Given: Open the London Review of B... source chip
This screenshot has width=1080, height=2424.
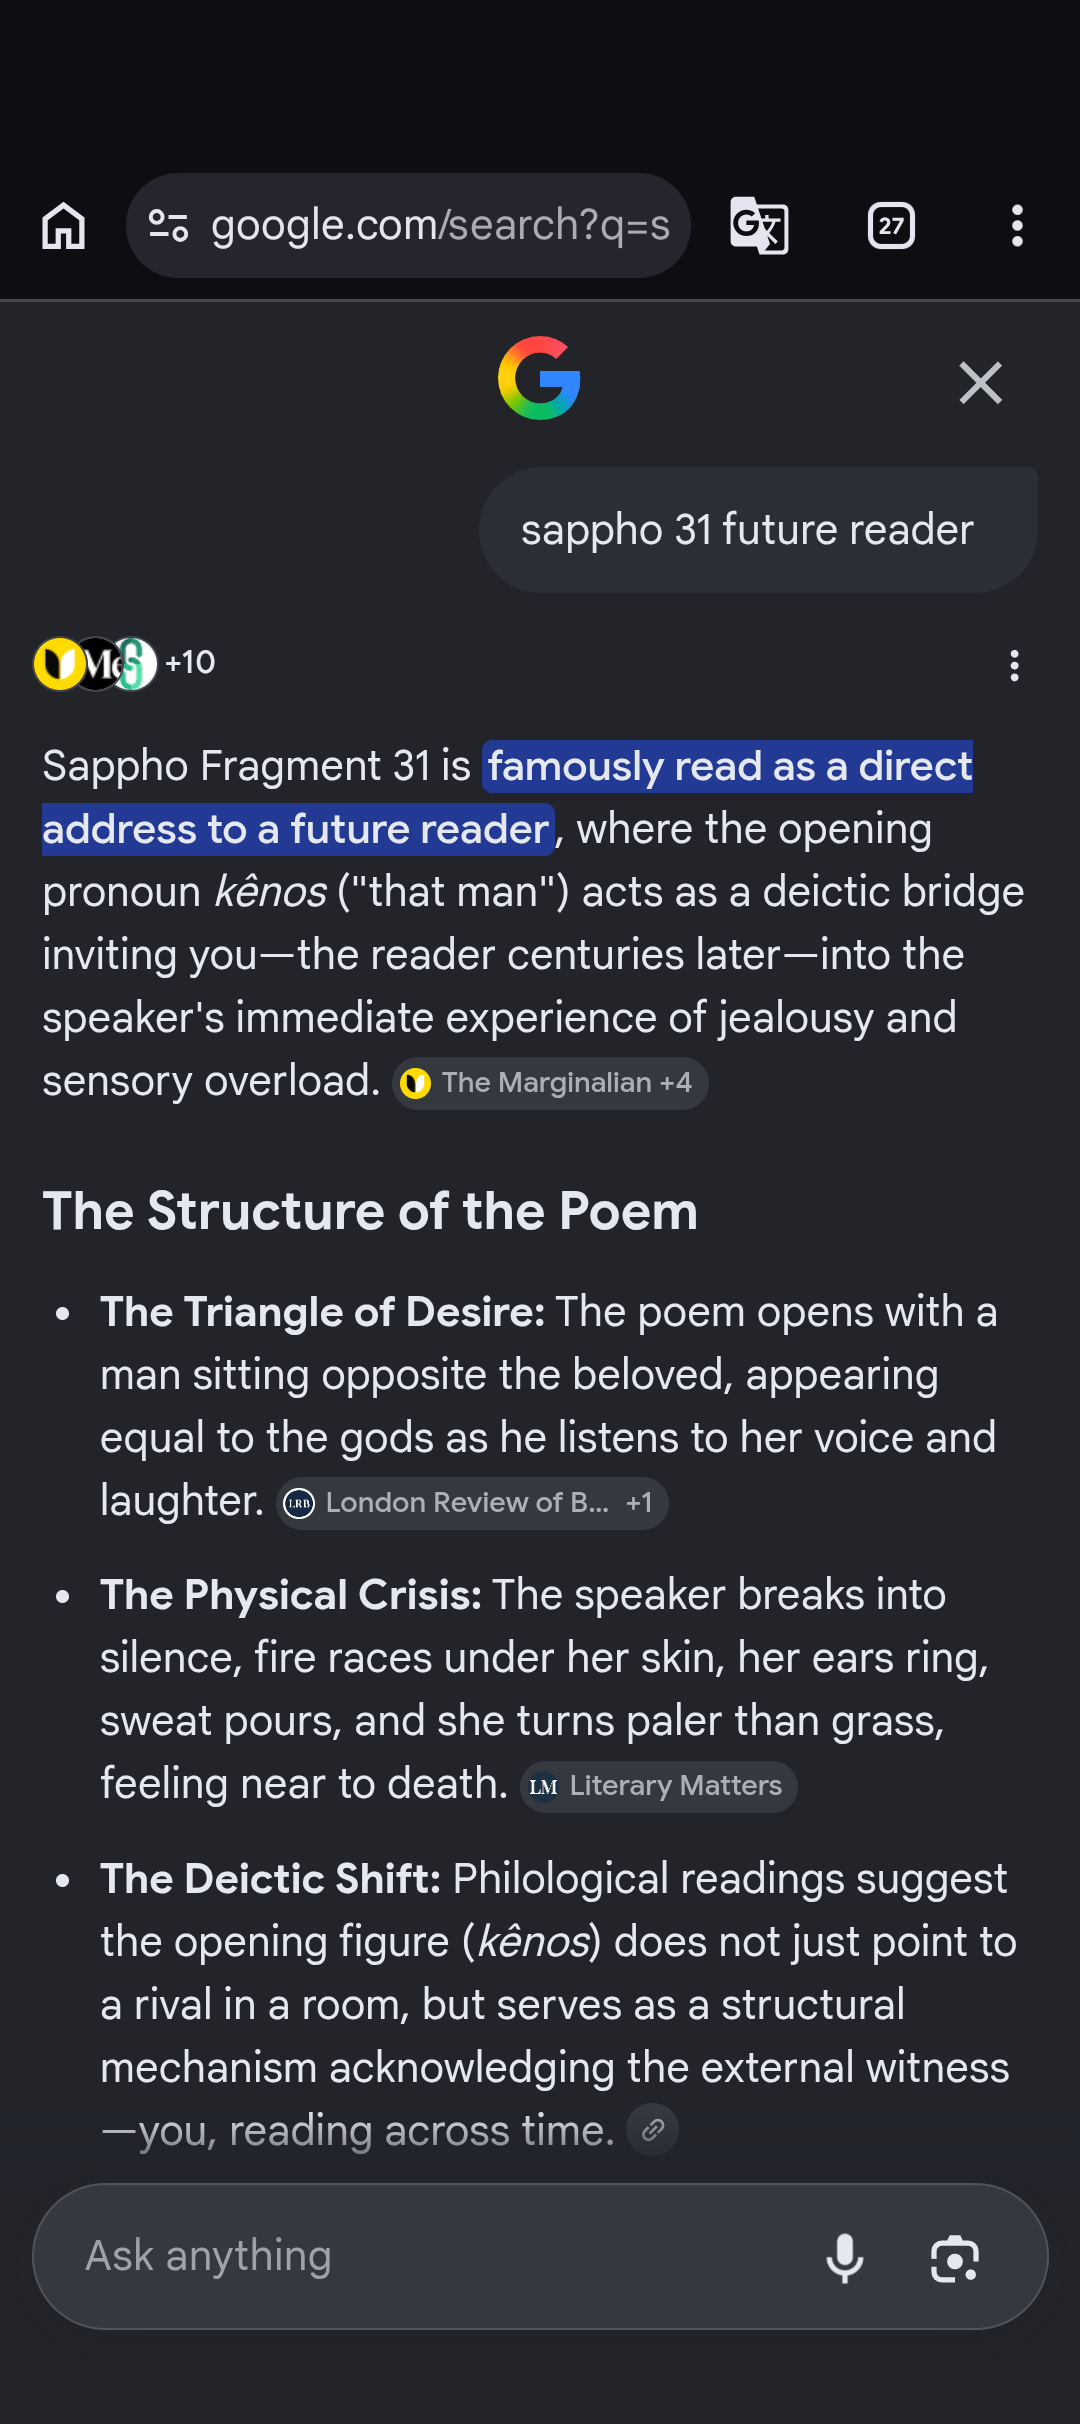Looking at the screenshot, I should (472, 1503).
